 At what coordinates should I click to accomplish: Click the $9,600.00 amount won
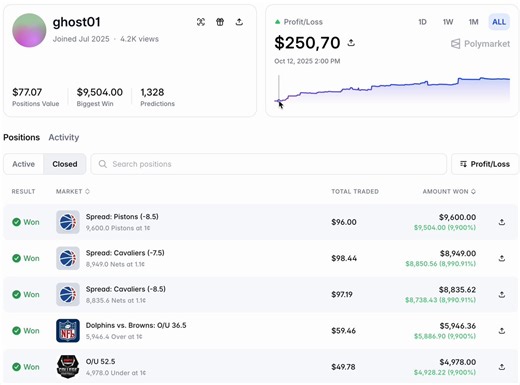457,217
